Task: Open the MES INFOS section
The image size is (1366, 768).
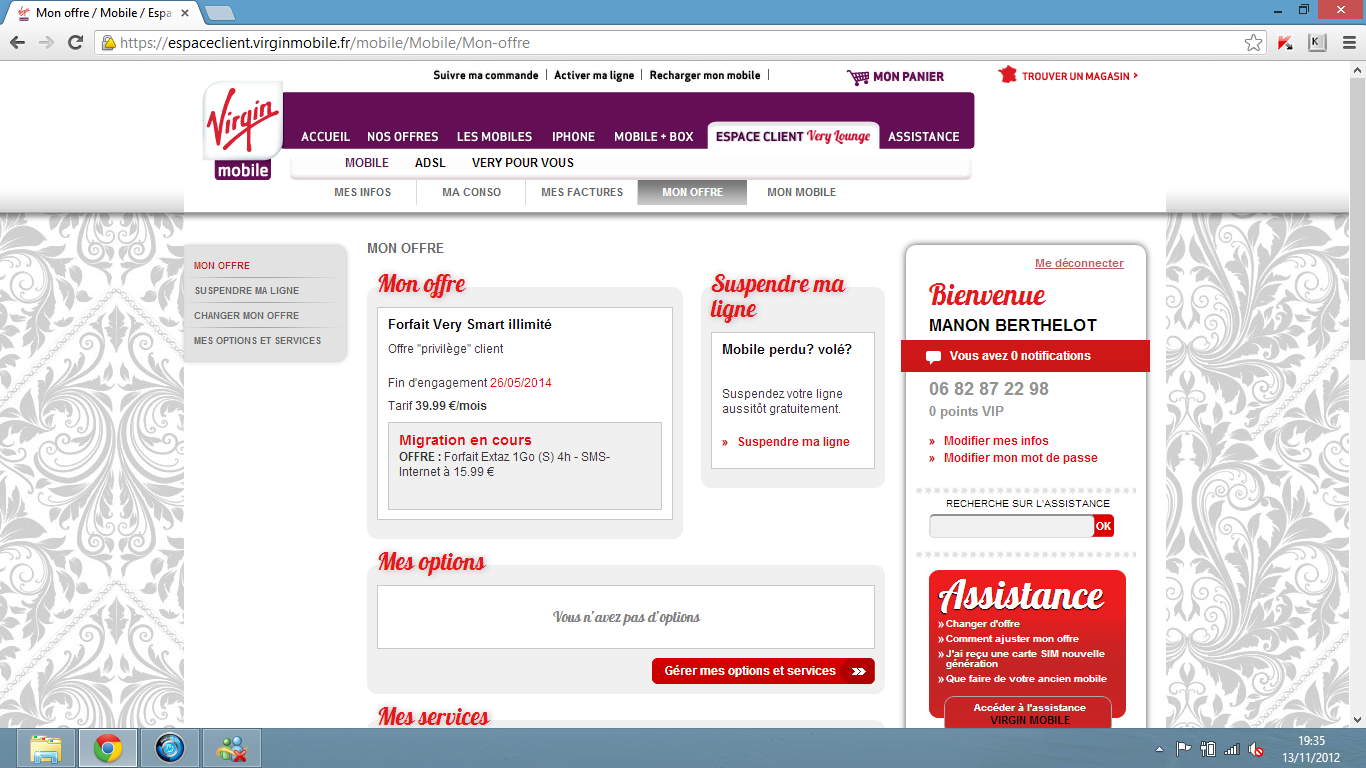Action: [x=363, y=192]
